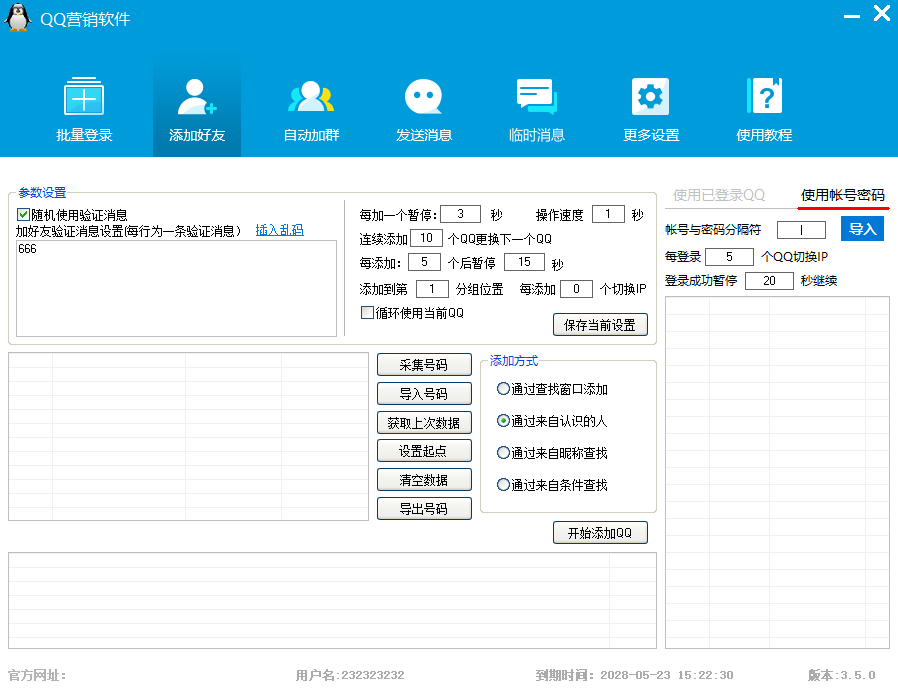Viewport: 898px width, 691px height.
Task: Click the 每添加 count field before 个后暂停
Action: tap(424, 262)
